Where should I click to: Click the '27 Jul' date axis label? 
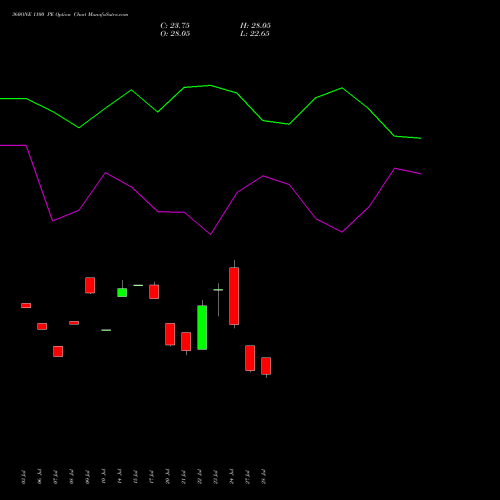pyautogui.click(x=248, y=477)
